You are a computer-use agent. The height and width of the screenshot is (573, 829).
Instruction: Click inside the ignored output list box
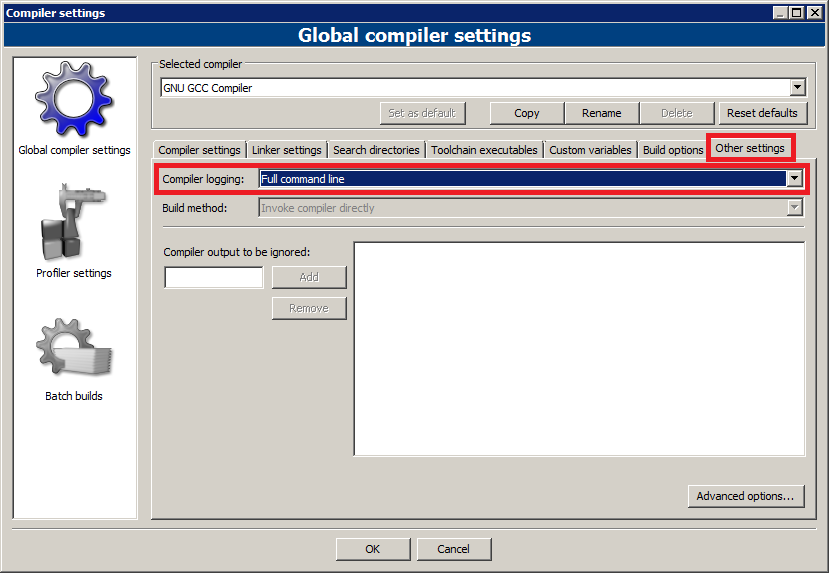(x=579, y=349)
